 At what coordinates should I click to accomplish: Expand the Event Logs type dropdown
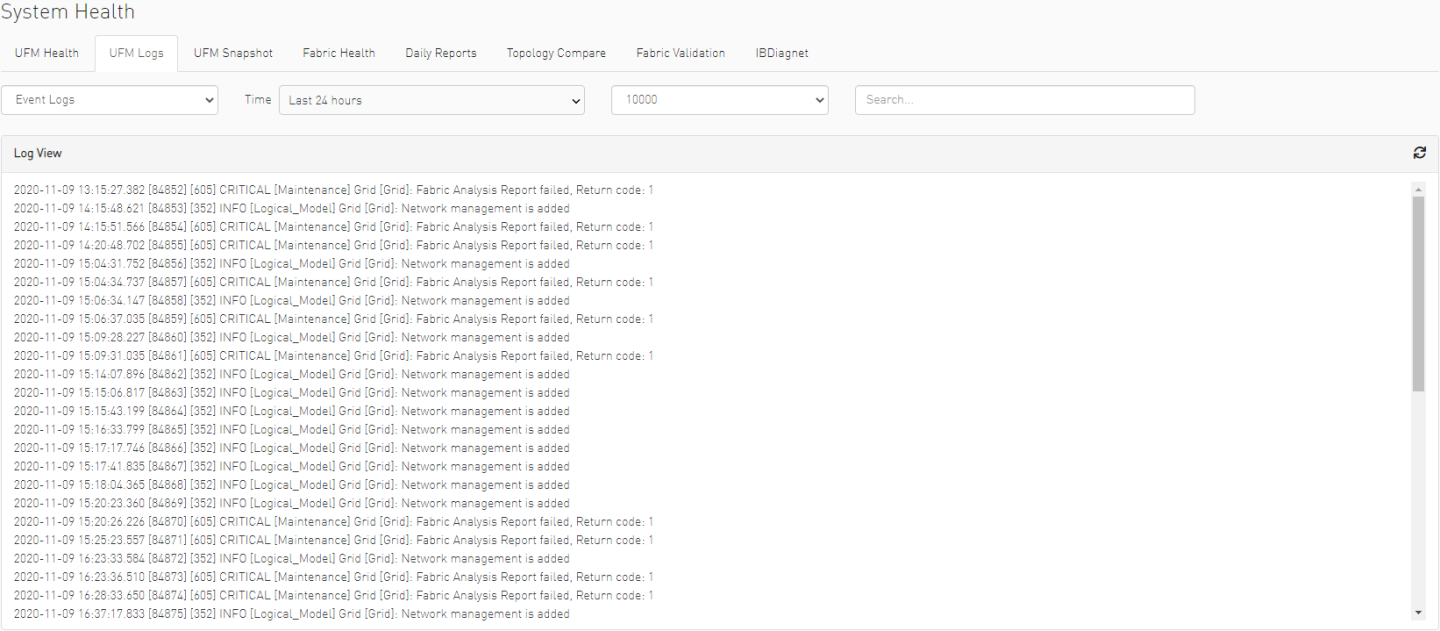point(111,100)
